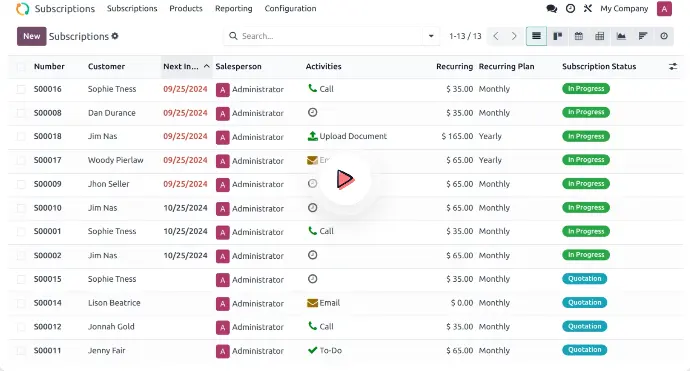Viewport: 690px width, 371px height.
Task: Click the To-Do activity for S00011
Action: tap(325, 350)
